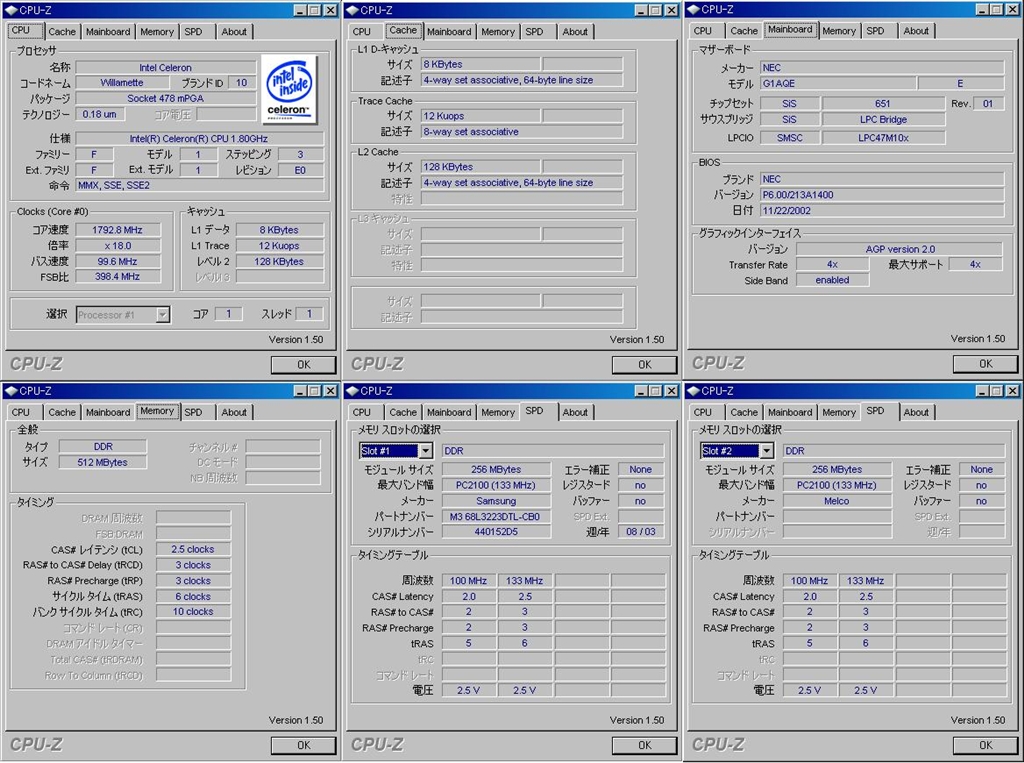Screen dimensions: 1024x763
Task: Open the Slot #2 memory slot dropdown
Action: (x=766, y=451)
